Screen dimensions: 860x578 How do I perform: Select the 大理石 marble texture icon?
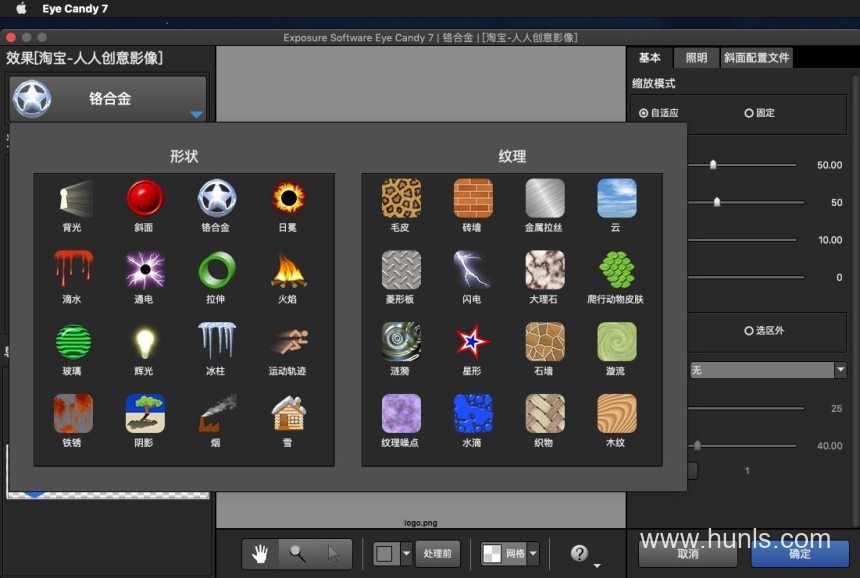pos(545,270)
